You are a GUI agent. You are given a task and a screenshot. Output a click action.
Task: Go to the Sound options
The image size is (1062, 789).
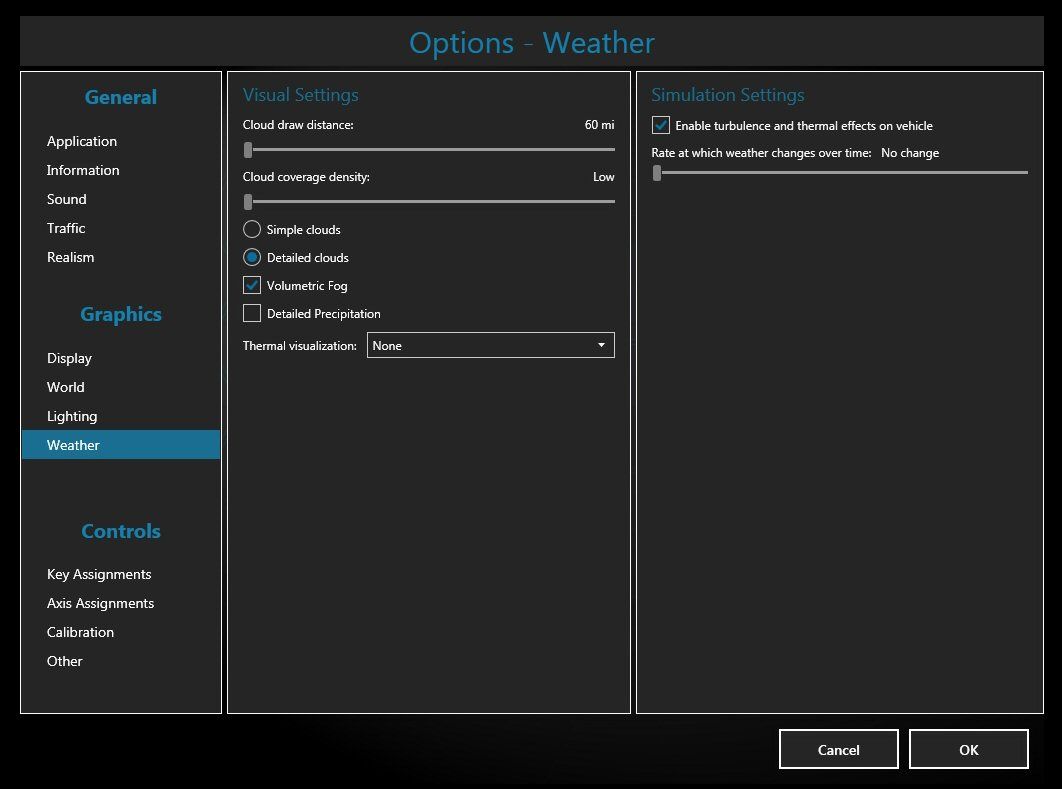66,199
